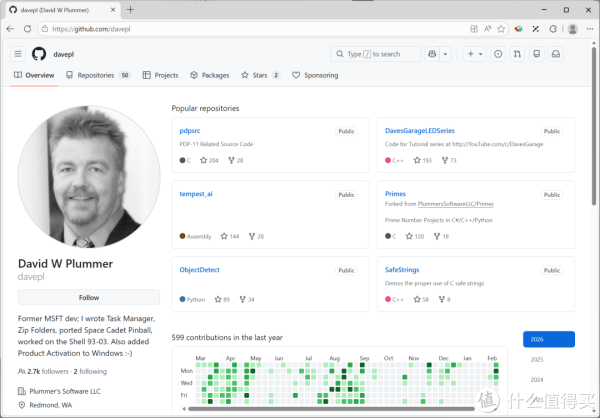600x418 pixels.
Task: Open the GitHub hamburger navigation menu
Action: (18, 54)
